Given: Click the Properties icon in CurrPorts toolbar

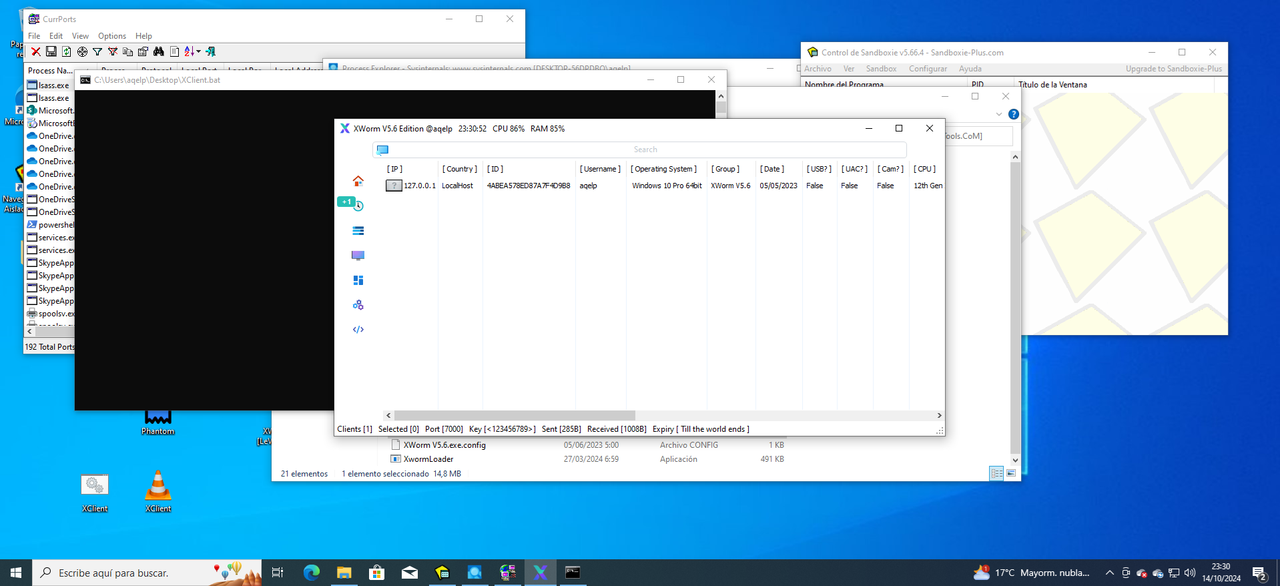Looking at the screenshot, I should [x=142, y=51].
